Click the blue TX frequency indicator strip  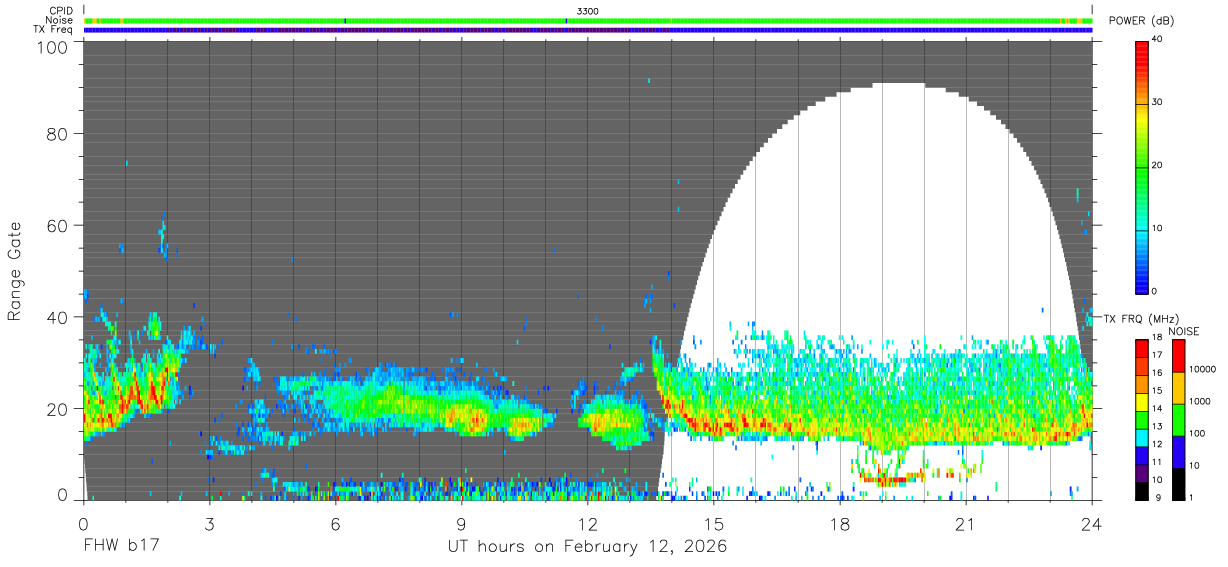[x=588, y=30]
